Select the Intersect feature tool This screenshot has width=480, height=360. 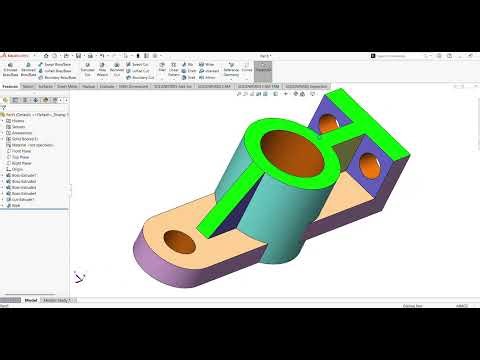pyautogui.click(x=209, y=71)
